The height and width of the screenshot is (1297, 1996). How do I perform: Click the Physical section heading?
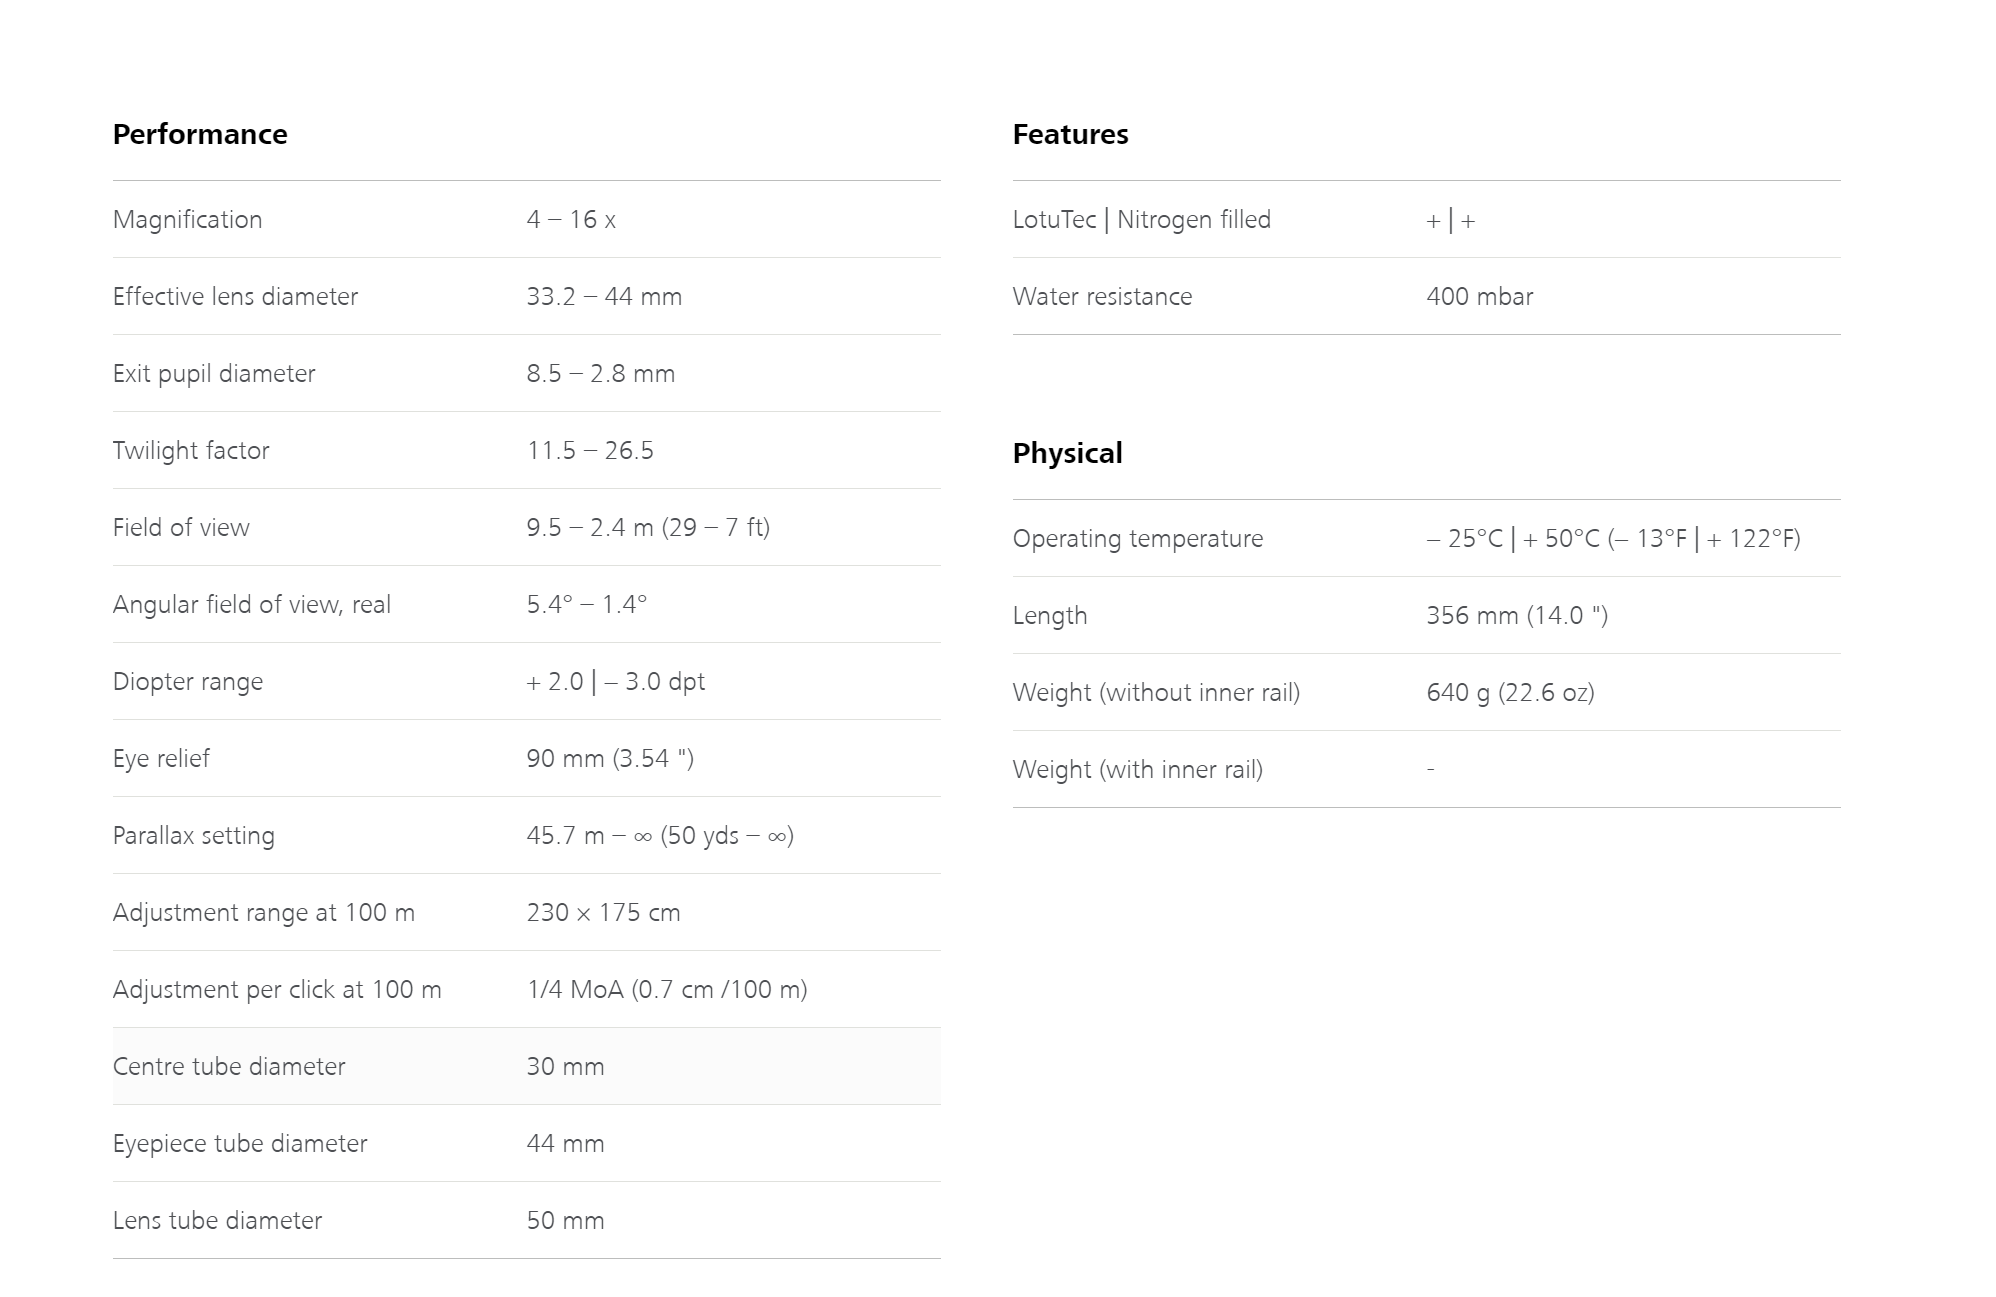coord(1067,453)
